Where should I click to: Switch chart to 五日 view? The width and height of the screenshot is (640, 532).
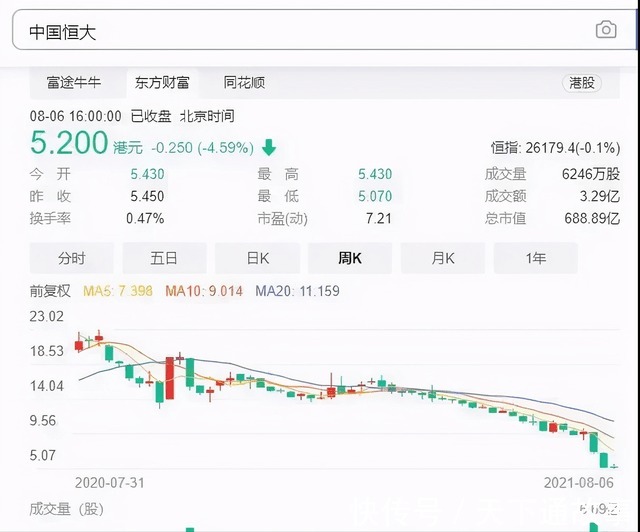point(164,258)
